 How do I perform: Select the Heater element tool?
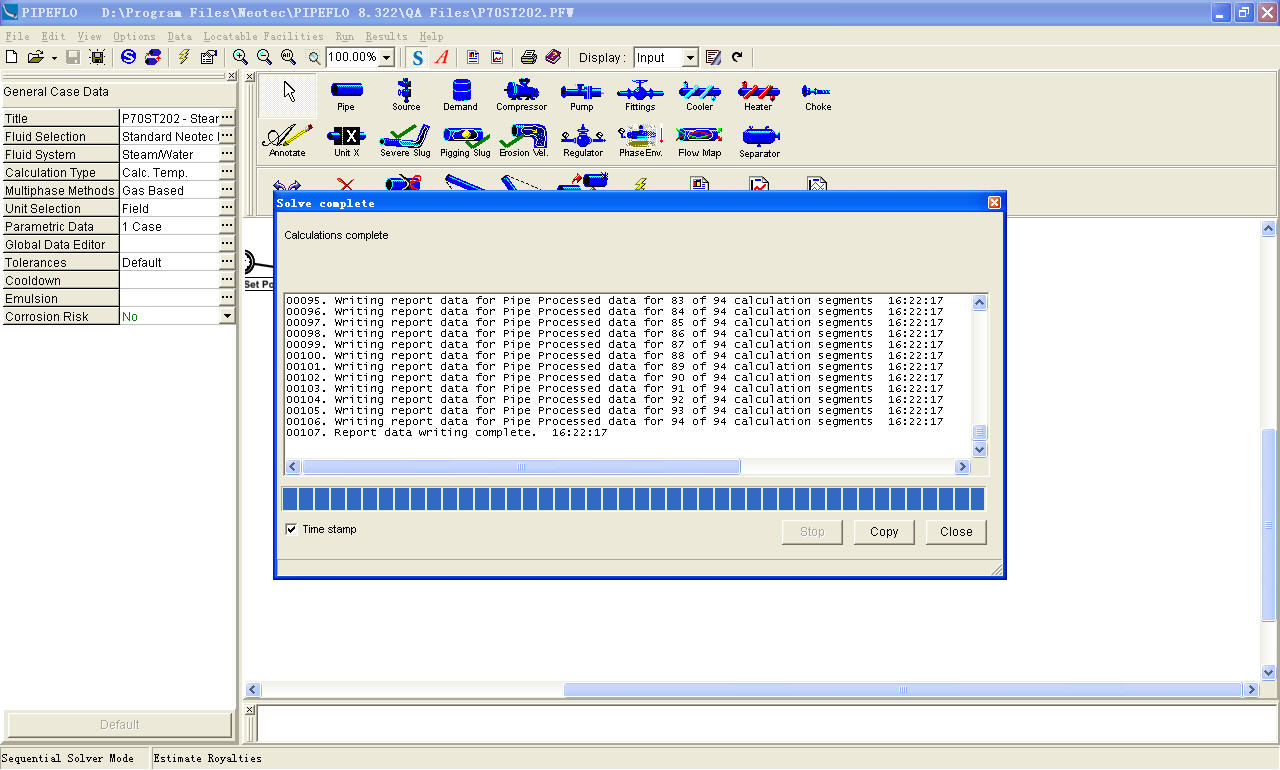(758, 95)
